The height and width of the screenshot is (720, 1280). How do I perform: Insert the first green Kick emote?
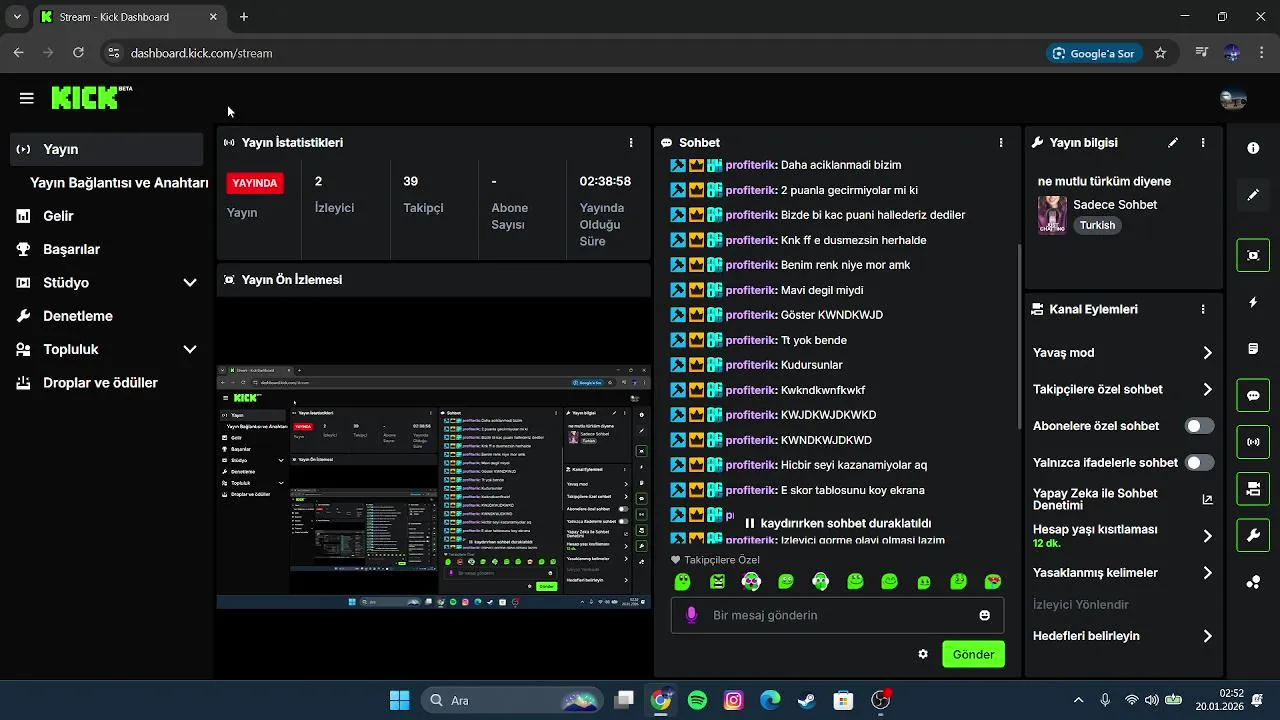[x=683, y=582]
